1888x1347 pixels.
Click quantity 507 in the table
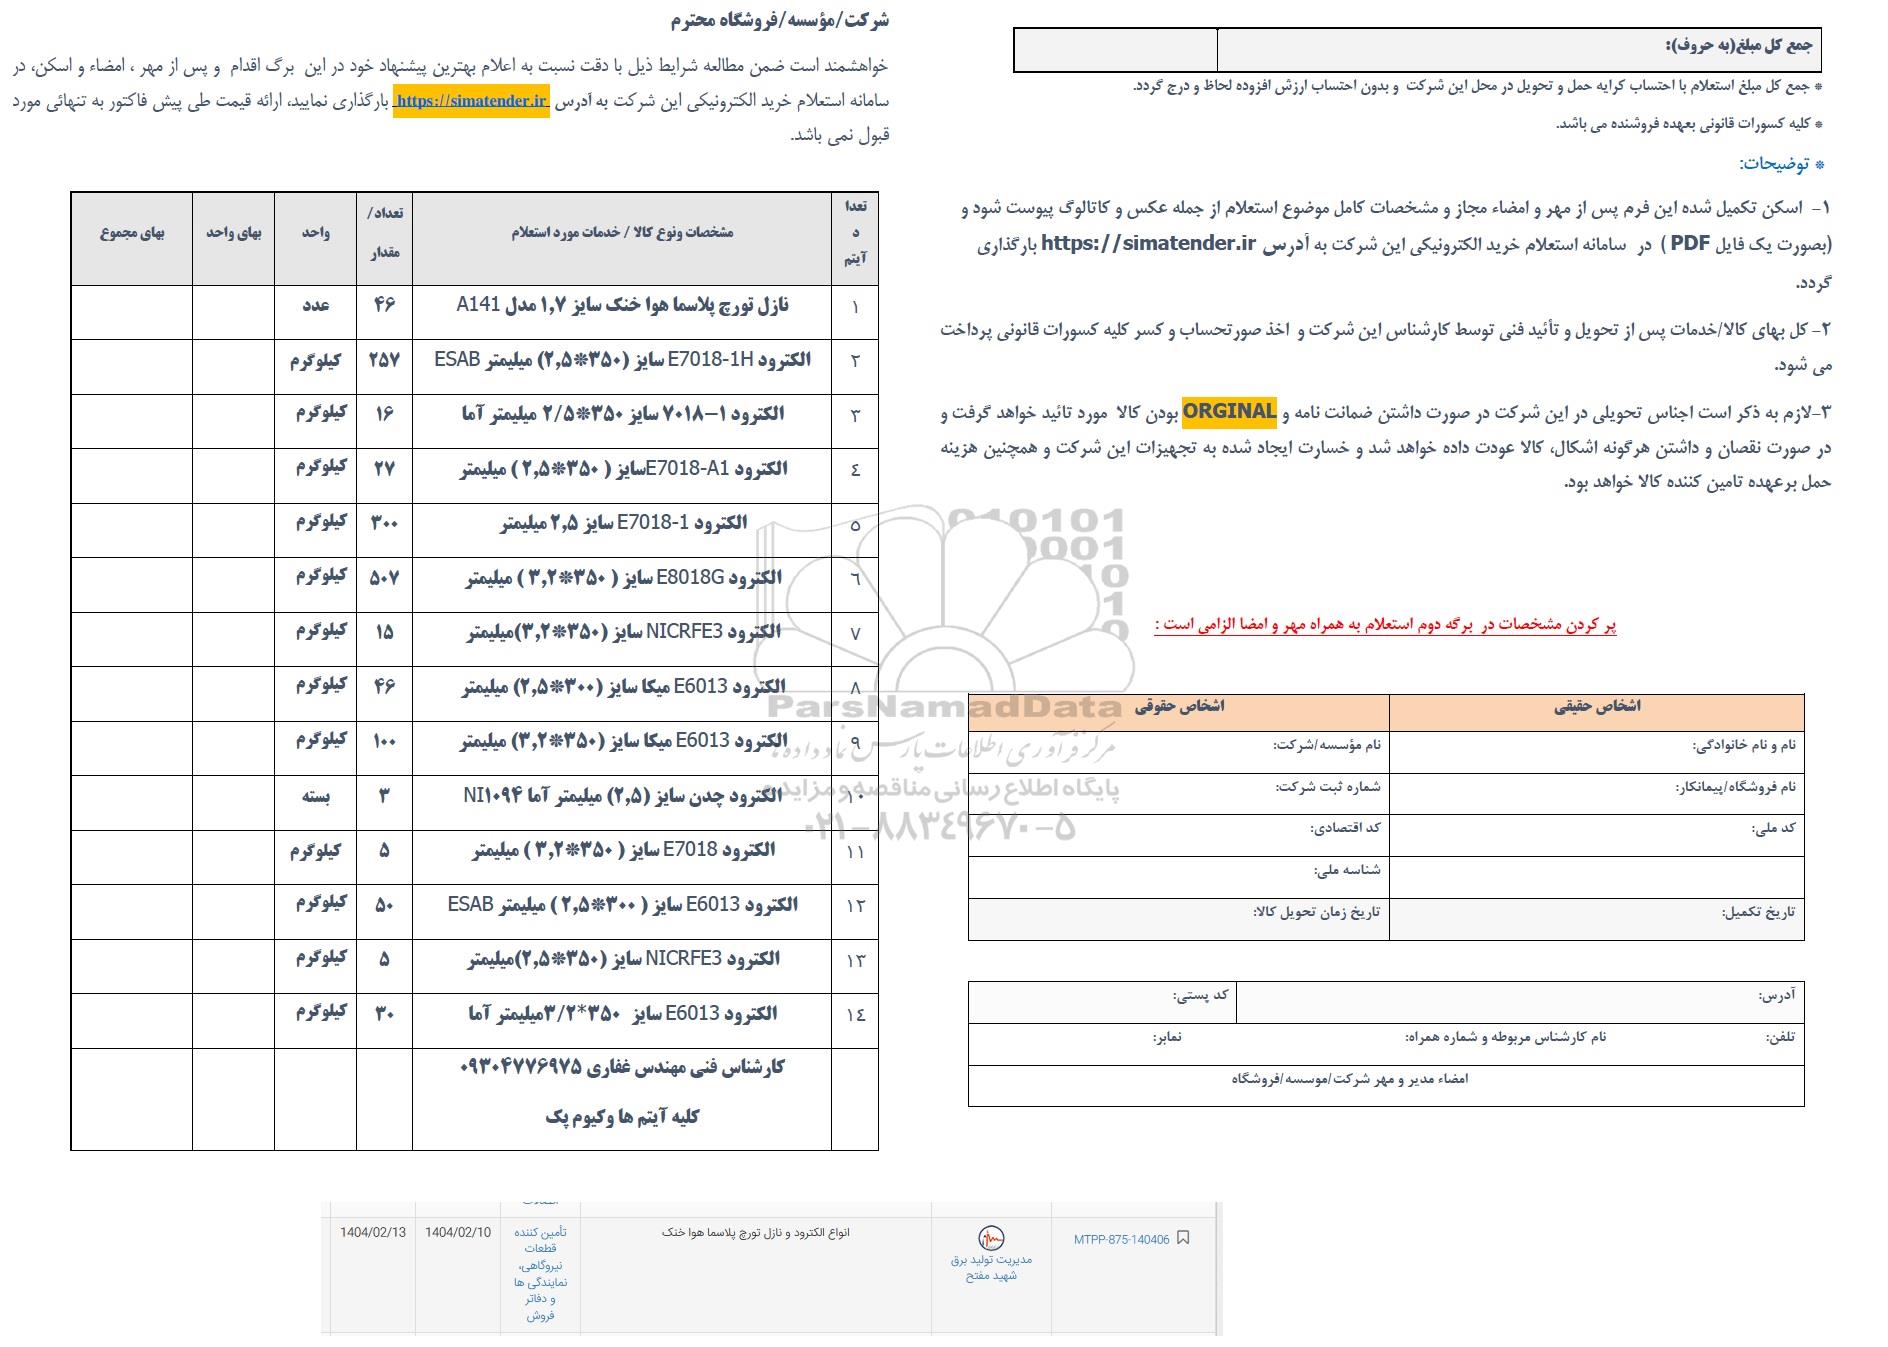pos(385,577)
